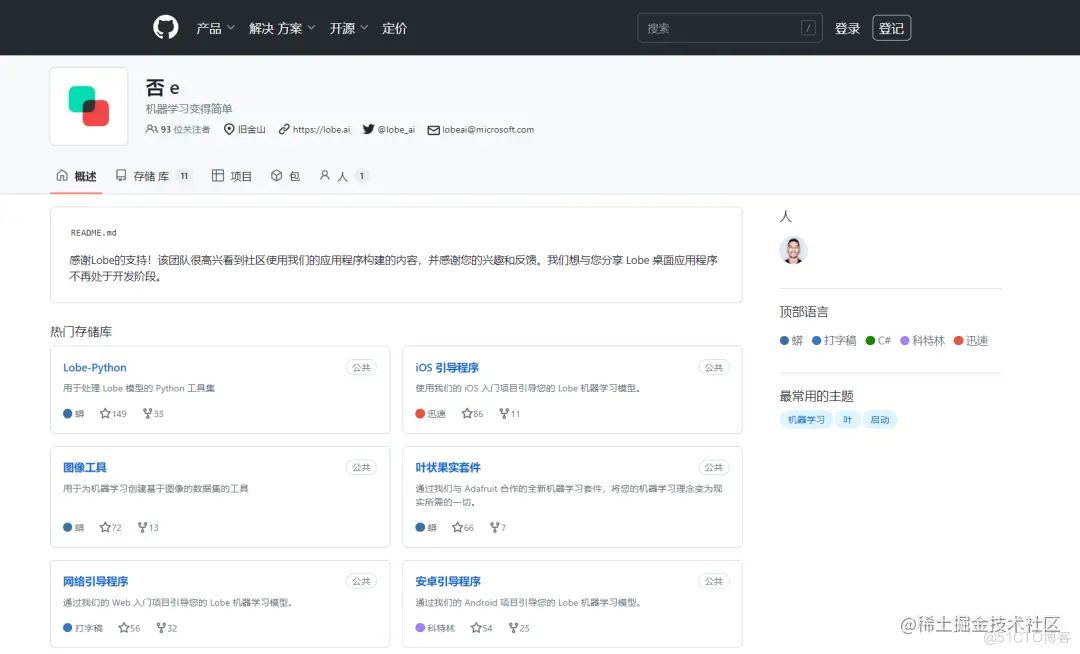
Task: View 11 forks of iOS 引导程序
Action: [510, 414]
